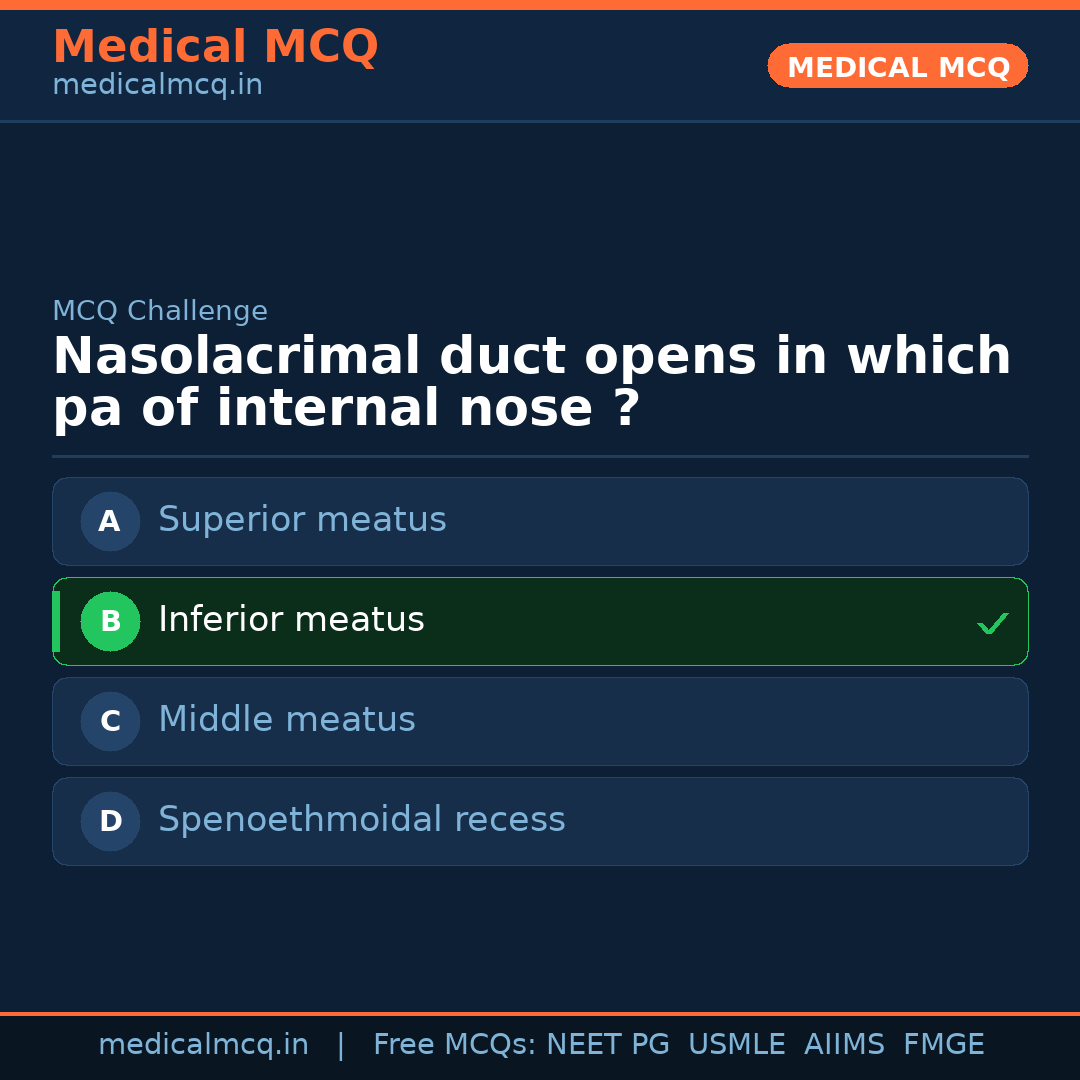The image size is (1080, 1080).
Task: Visit medicalmcq.in link under the header title
Action: tap(157, 86)
